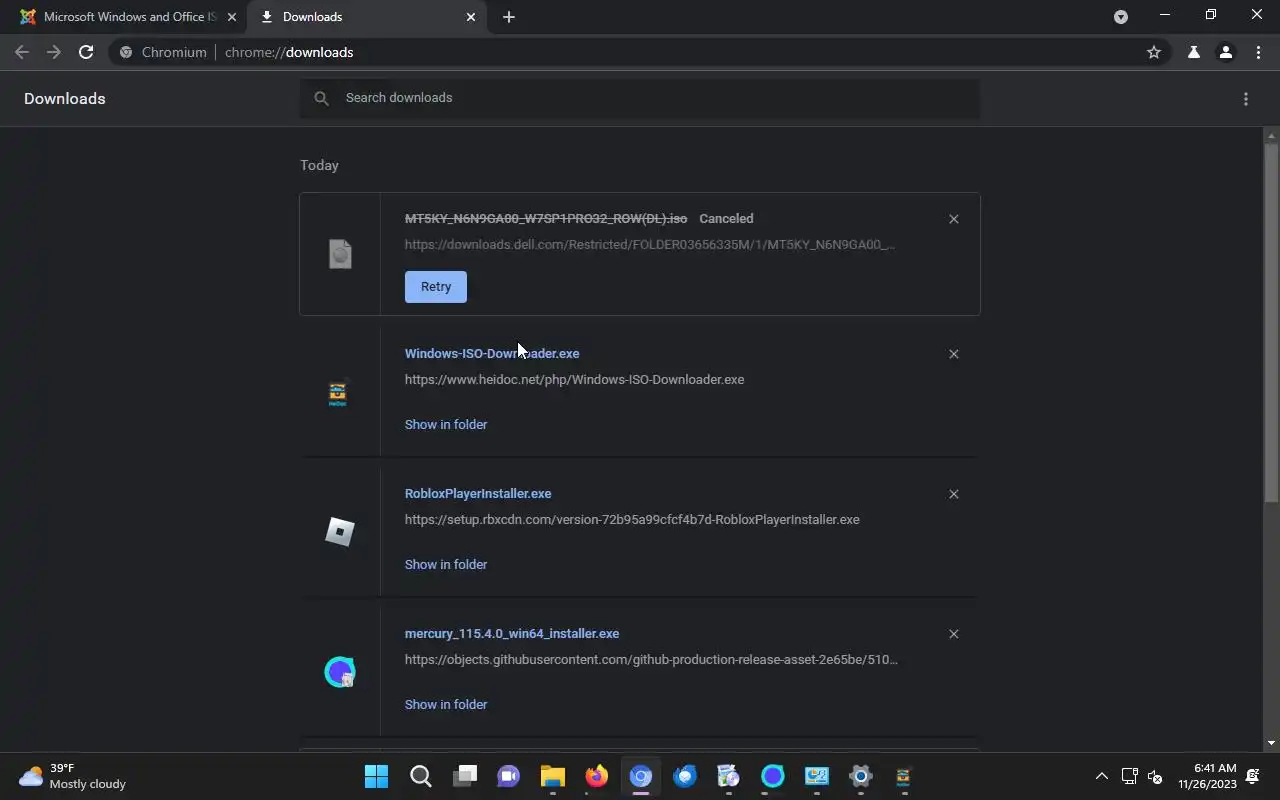Show RobloxPlayerInstaller.exe in folder

click(446, 565)
